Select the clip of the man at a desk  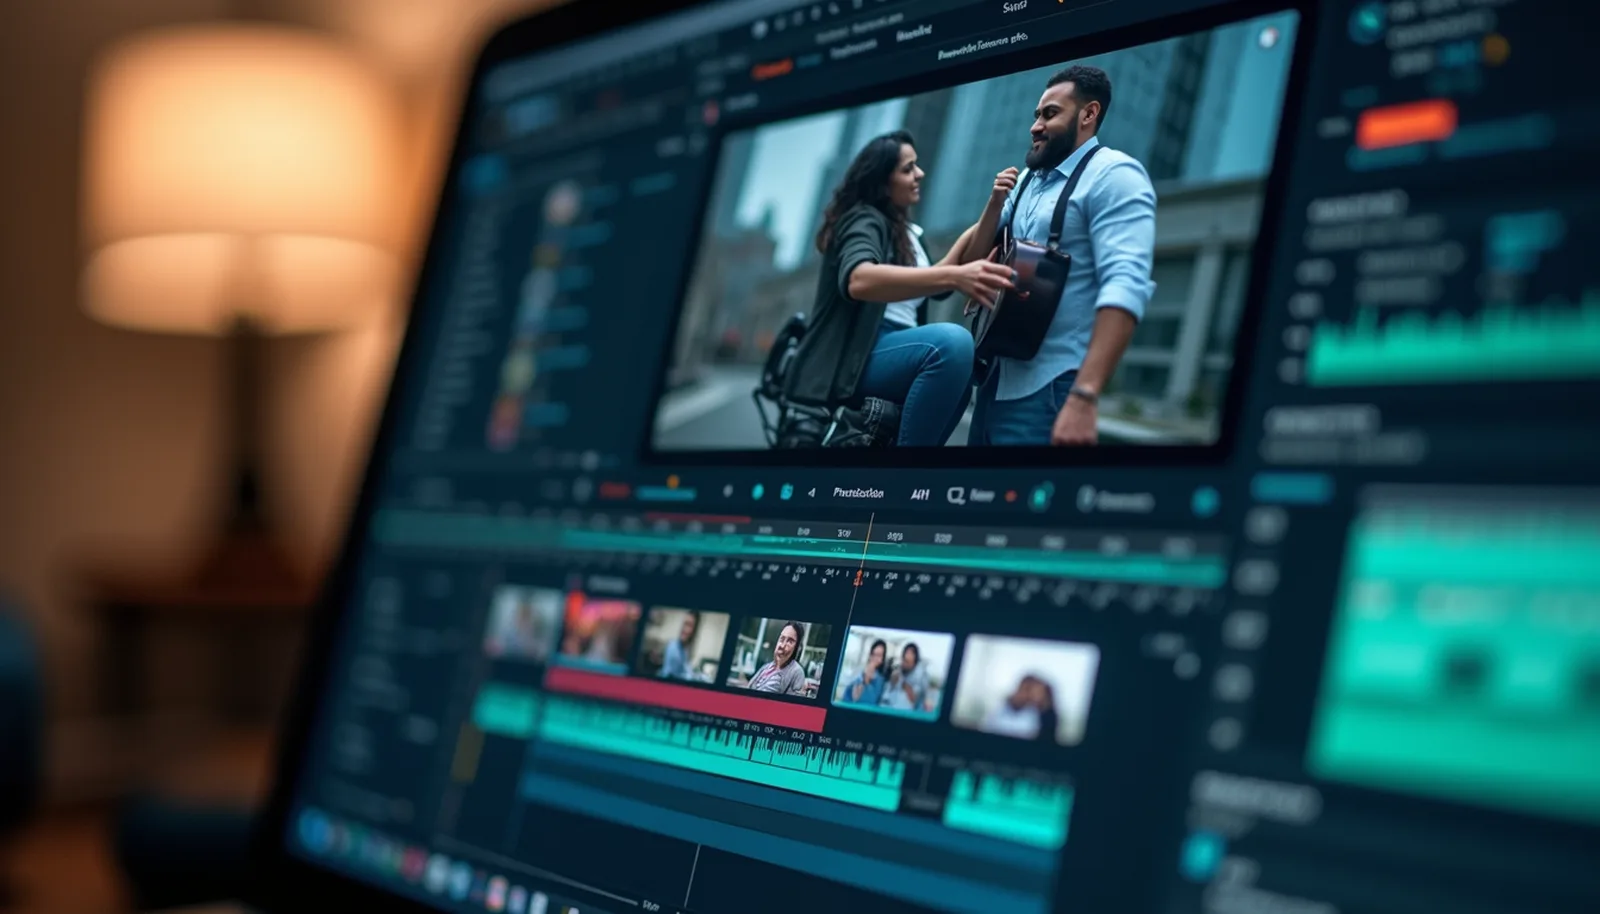(x=684, y=645)
